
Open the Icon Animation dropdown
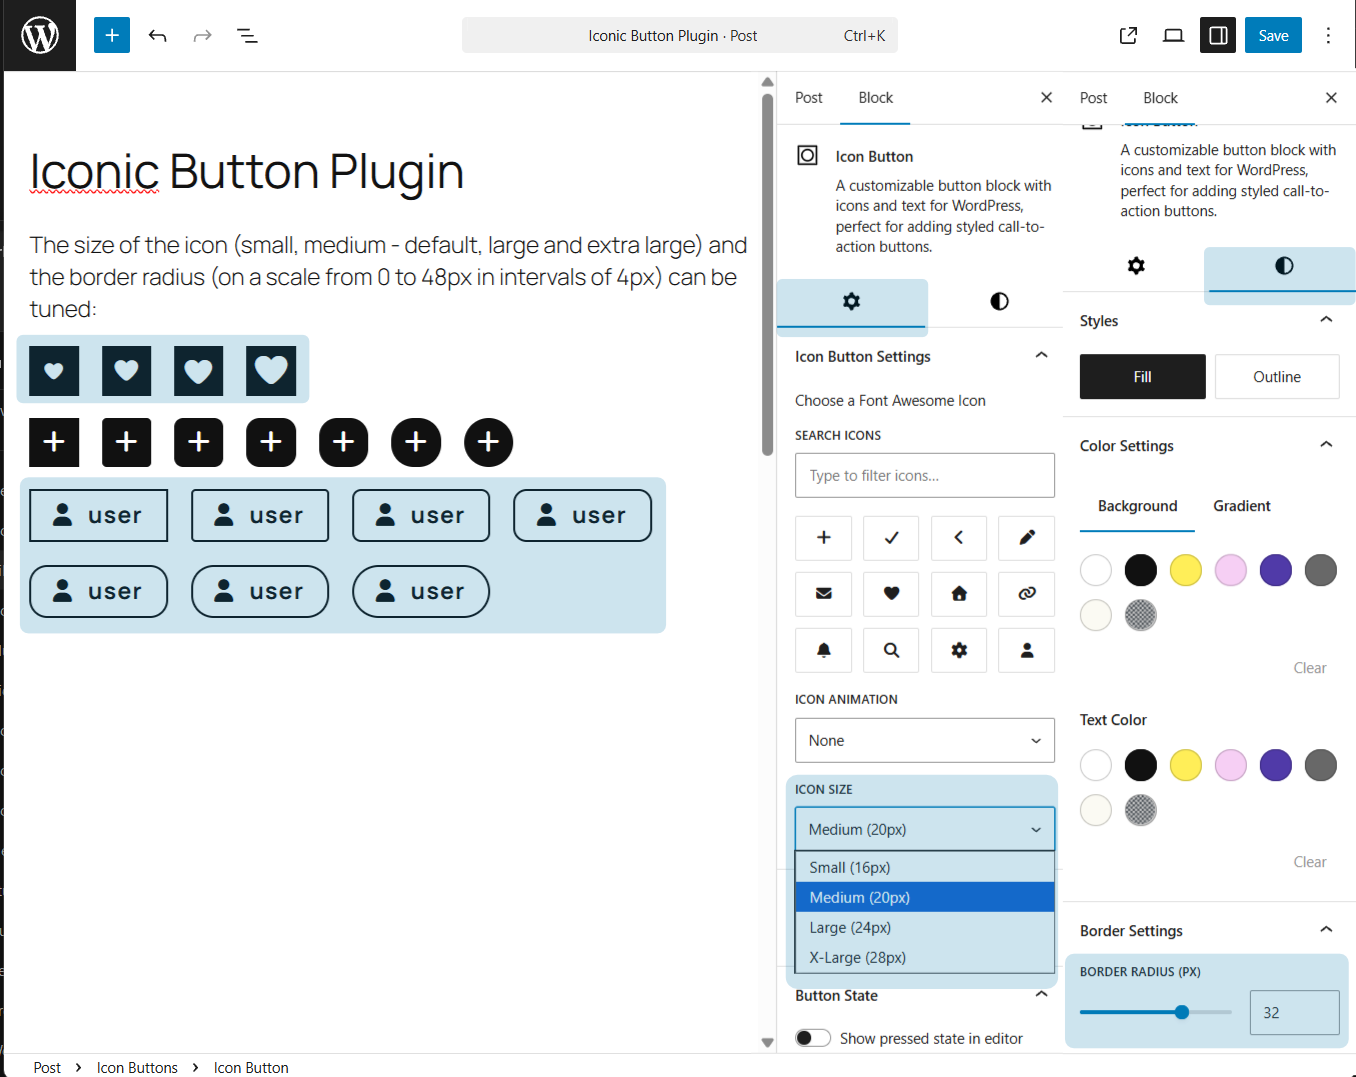tap(925, 741)
